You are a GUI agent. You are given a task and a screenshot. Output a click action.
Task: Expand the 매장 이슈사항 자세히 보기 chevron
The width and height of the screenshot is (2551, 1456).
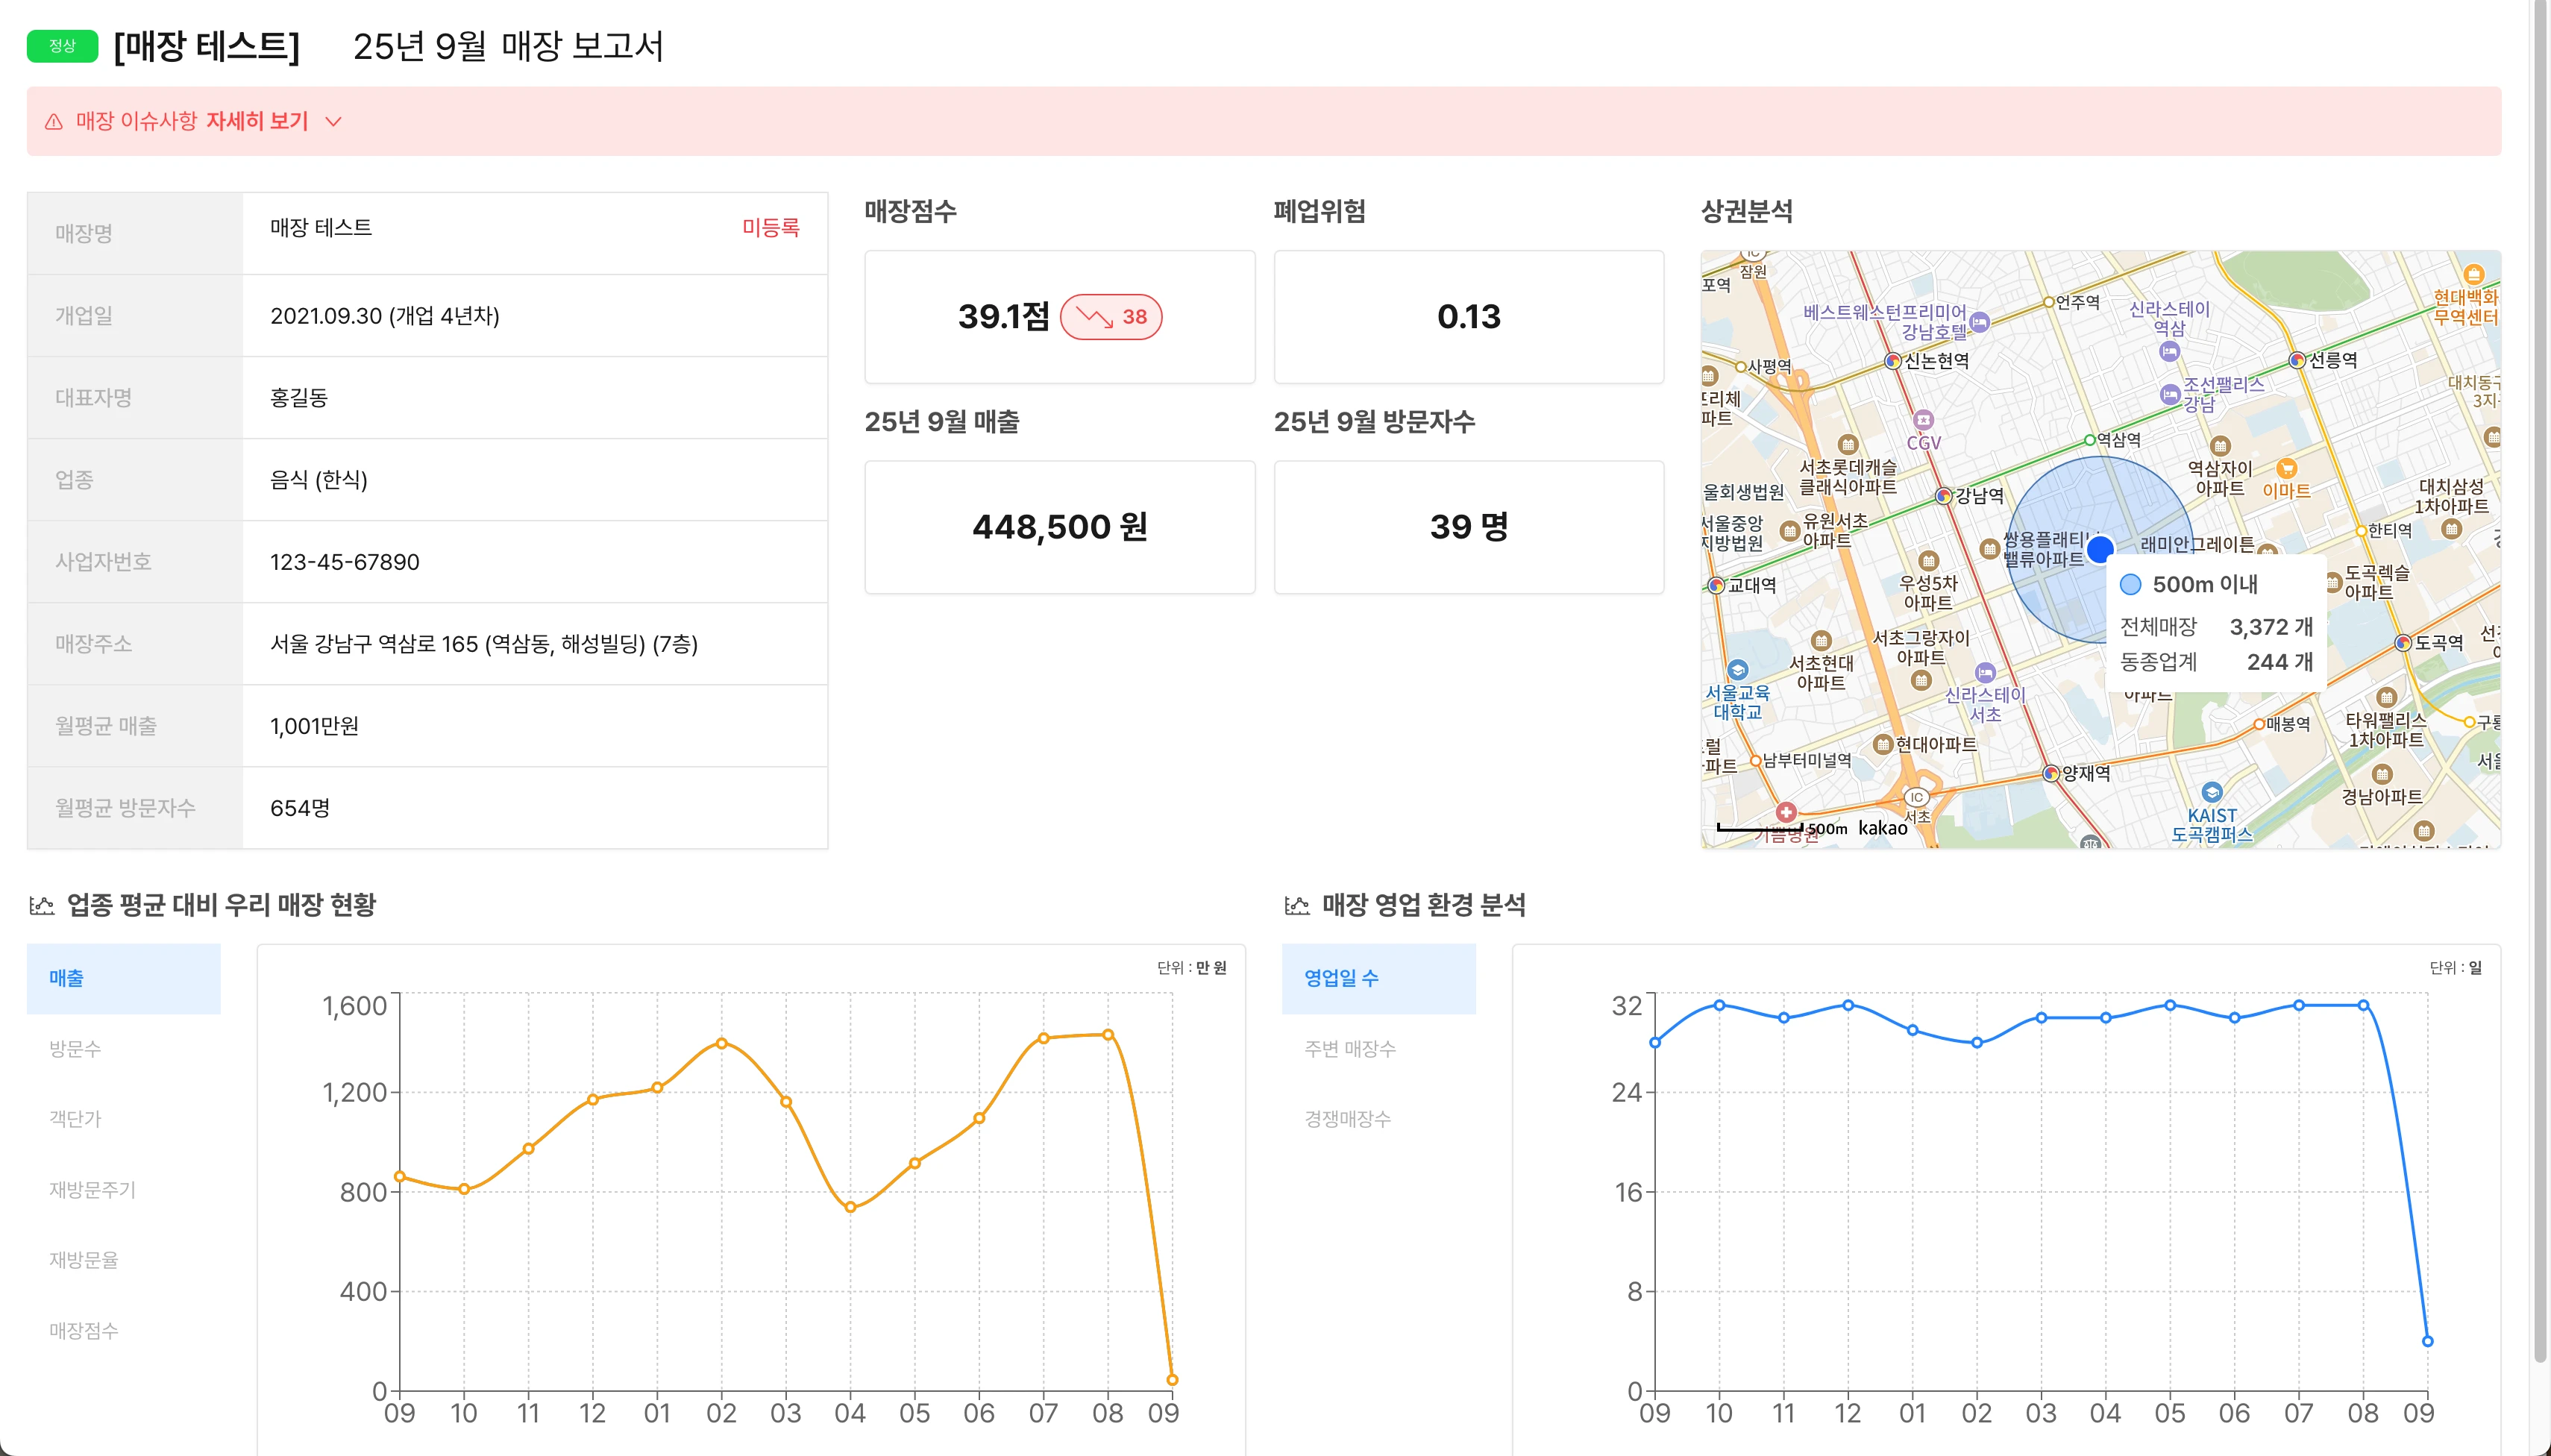334,121
